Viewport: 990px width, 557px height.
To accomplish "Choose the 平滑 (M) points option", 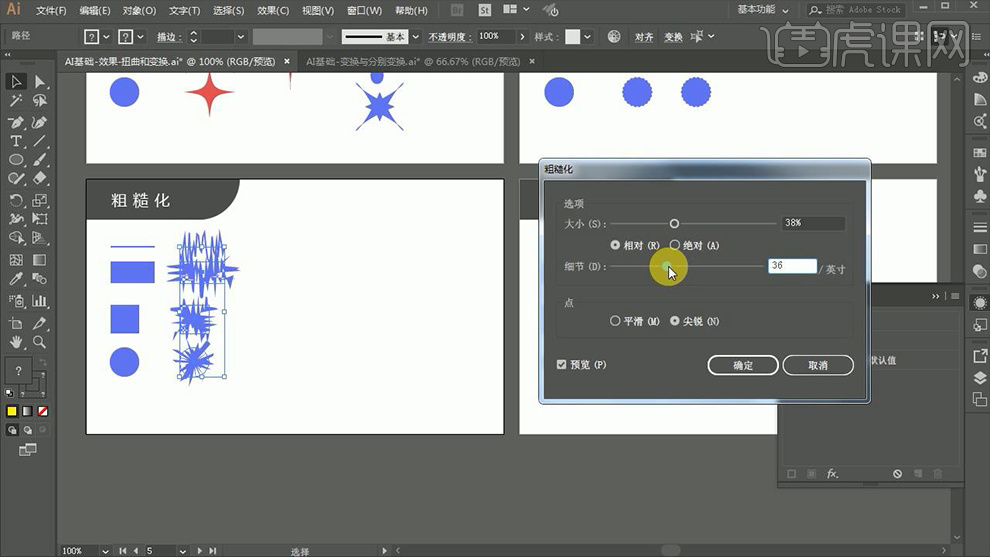I will (x=615, y=321).
